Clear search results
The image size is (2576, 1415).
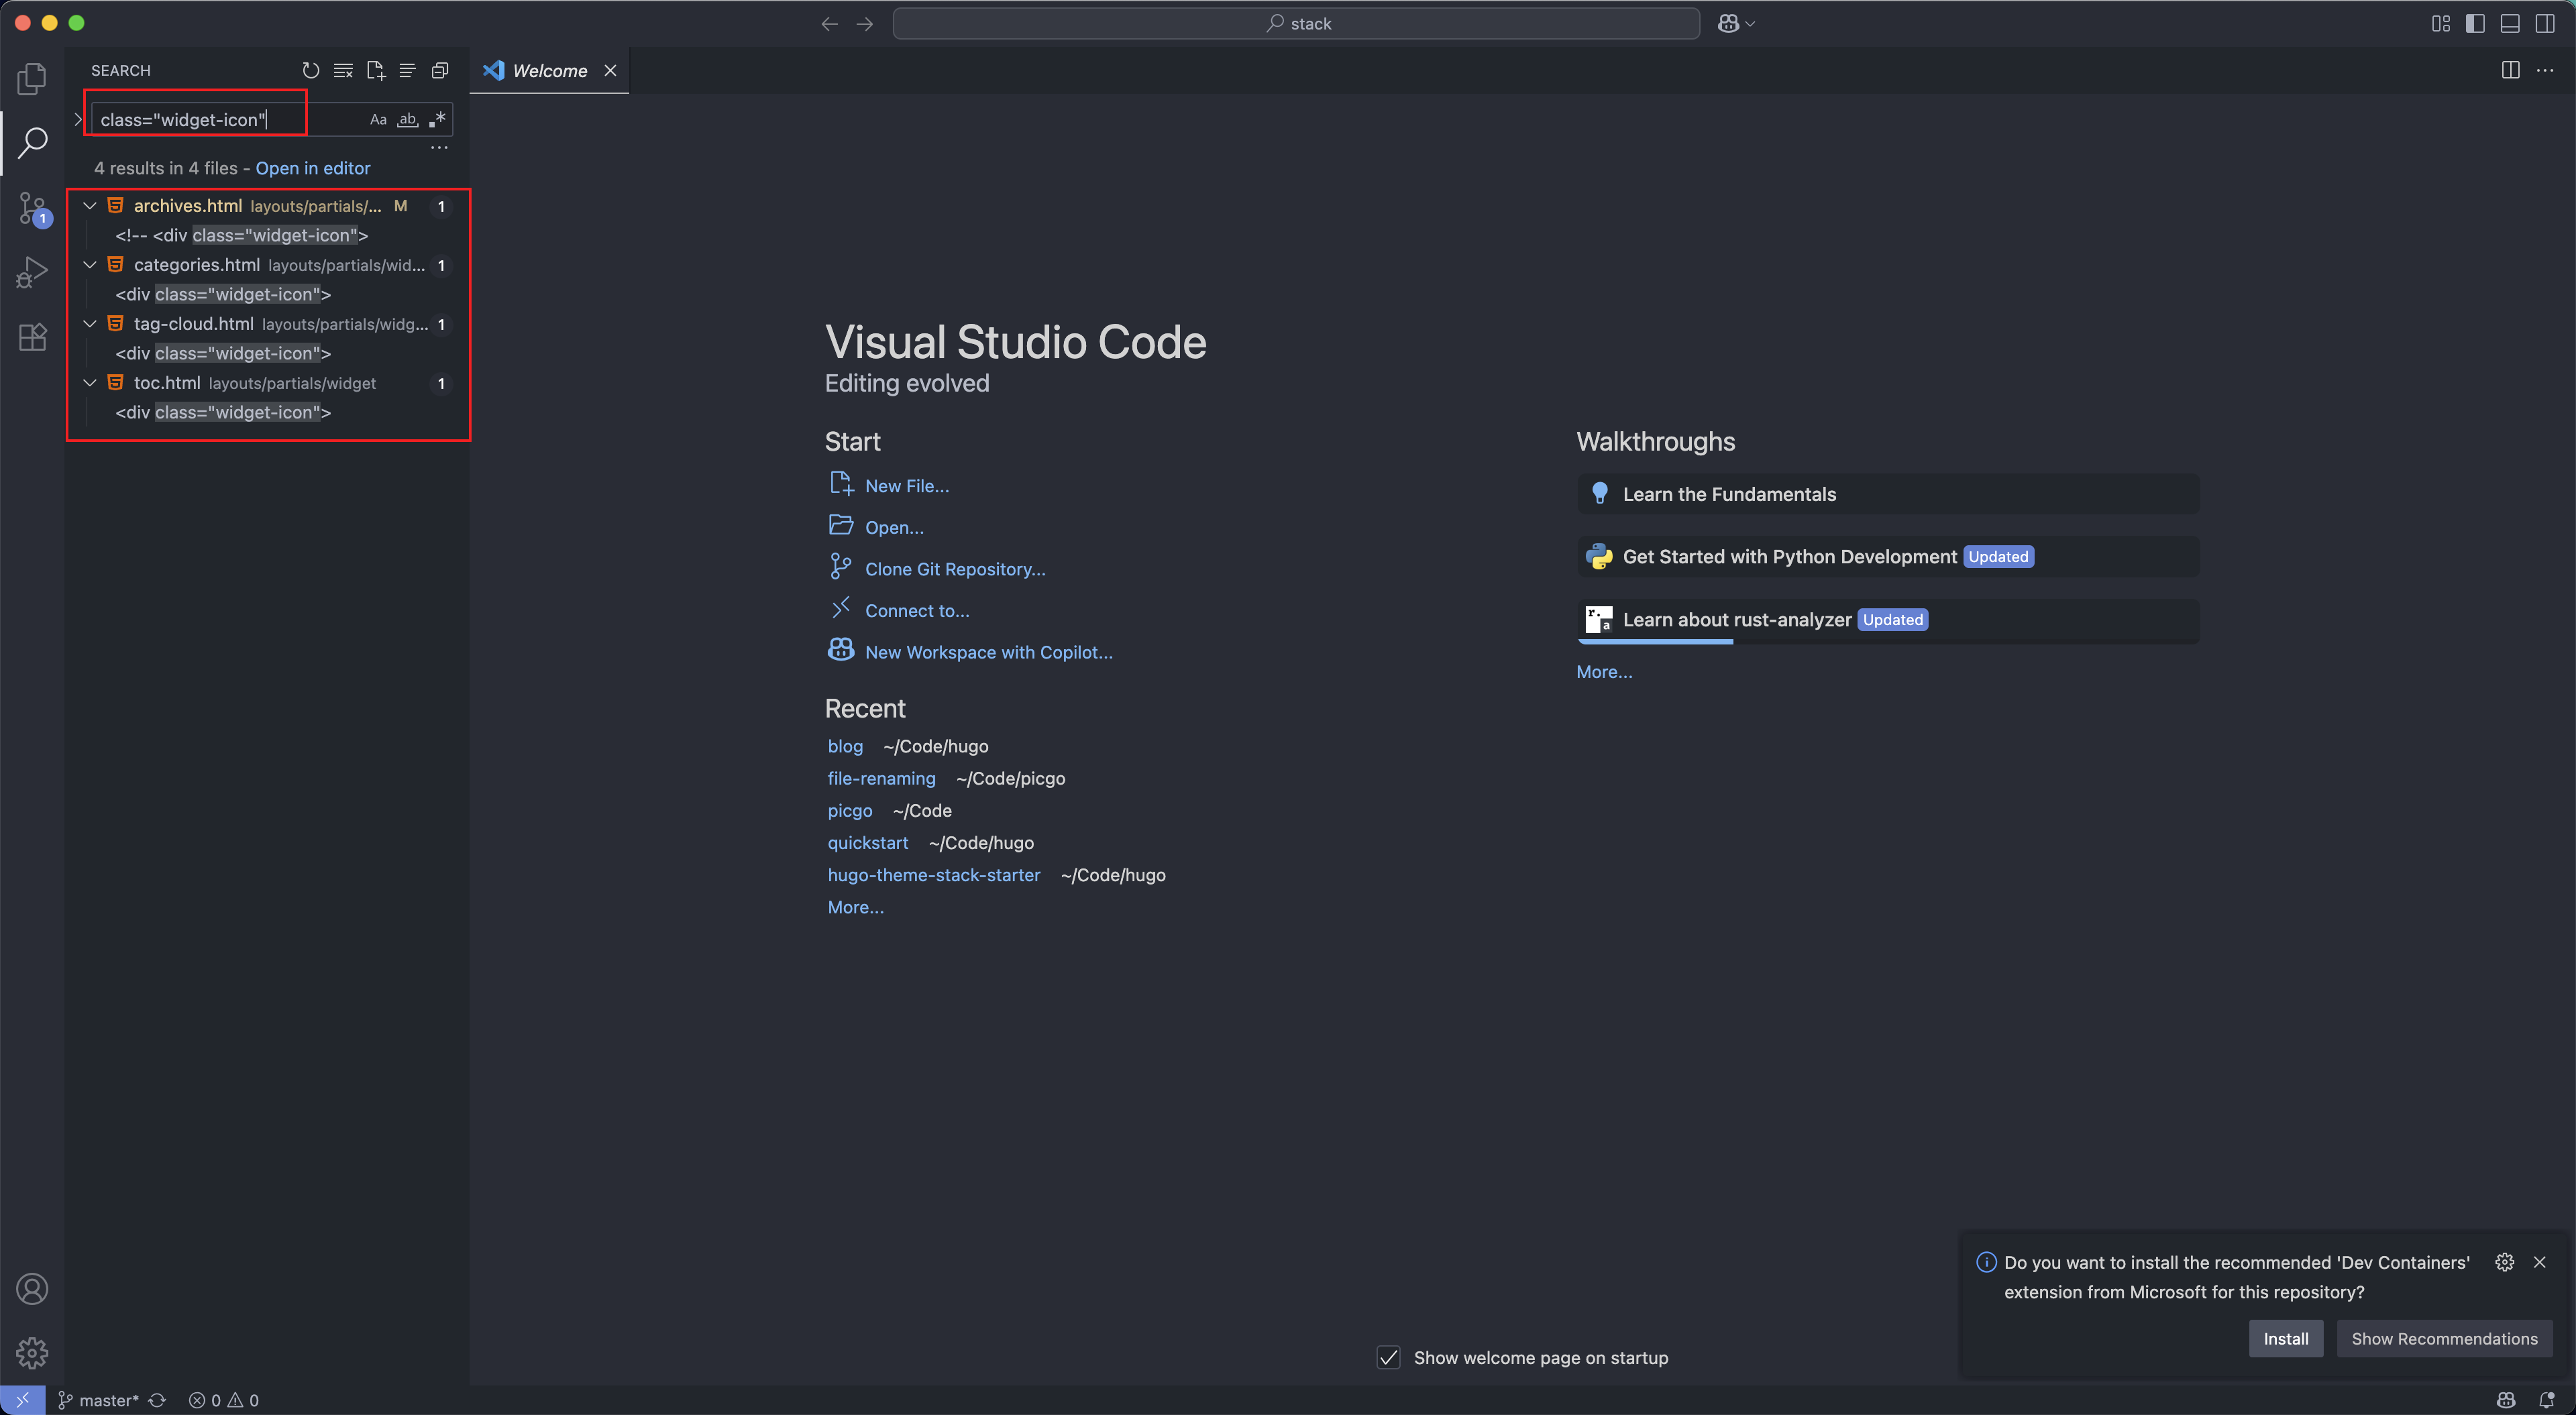pos(343,70)
